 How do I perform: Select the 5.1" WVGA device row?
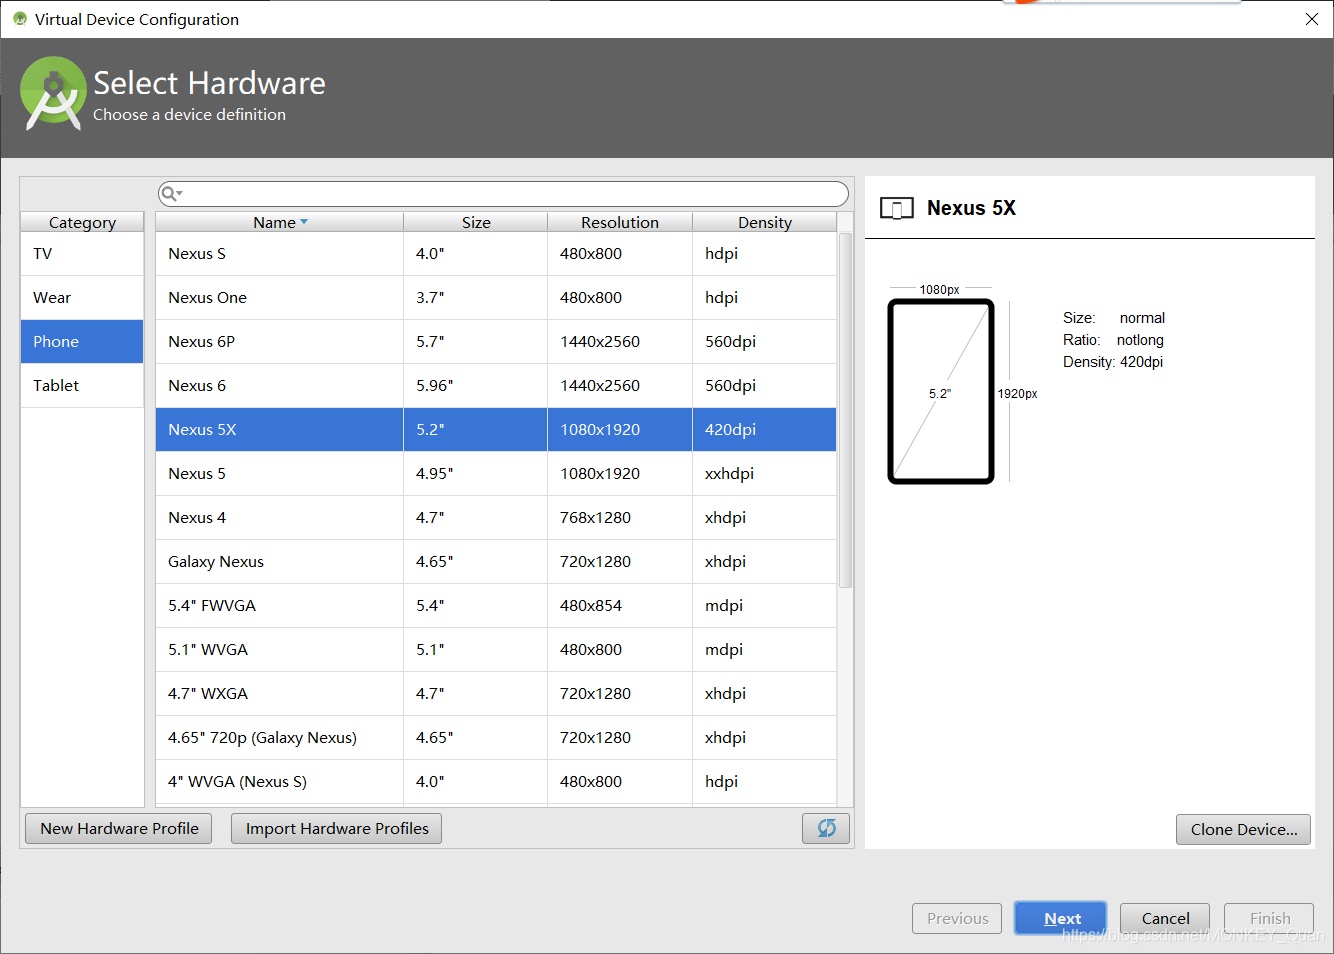point(496,650)
